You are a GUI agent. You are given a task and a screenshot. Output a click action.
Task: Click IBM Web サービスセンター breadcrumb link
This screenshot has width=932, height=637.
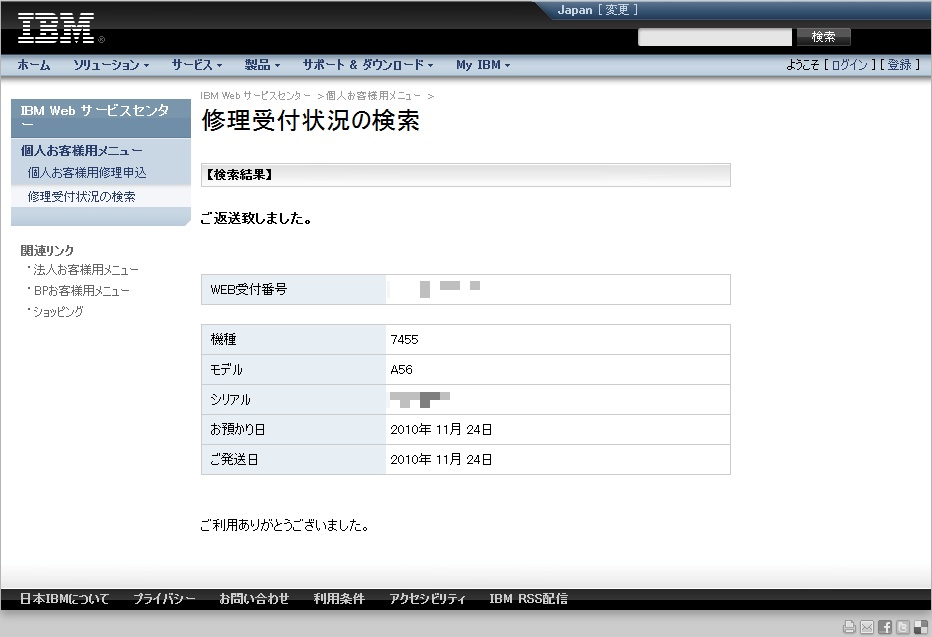pos(256,96)
